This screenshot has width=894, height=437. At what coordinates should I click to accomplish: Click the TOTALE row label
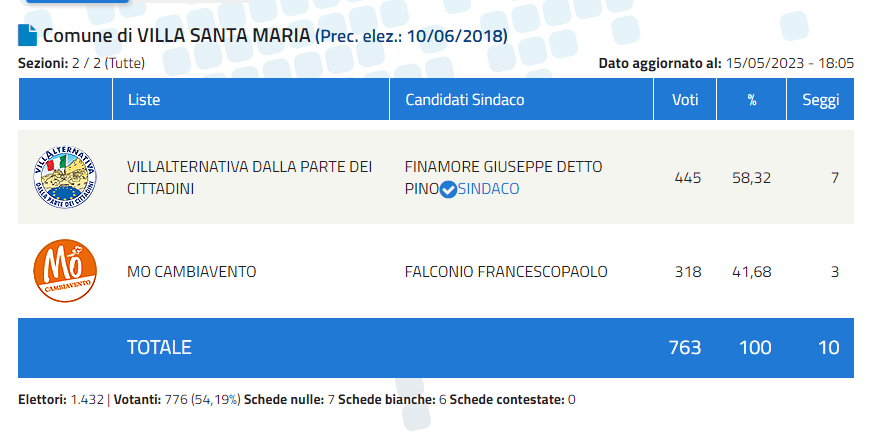click(x=159, y=347)
